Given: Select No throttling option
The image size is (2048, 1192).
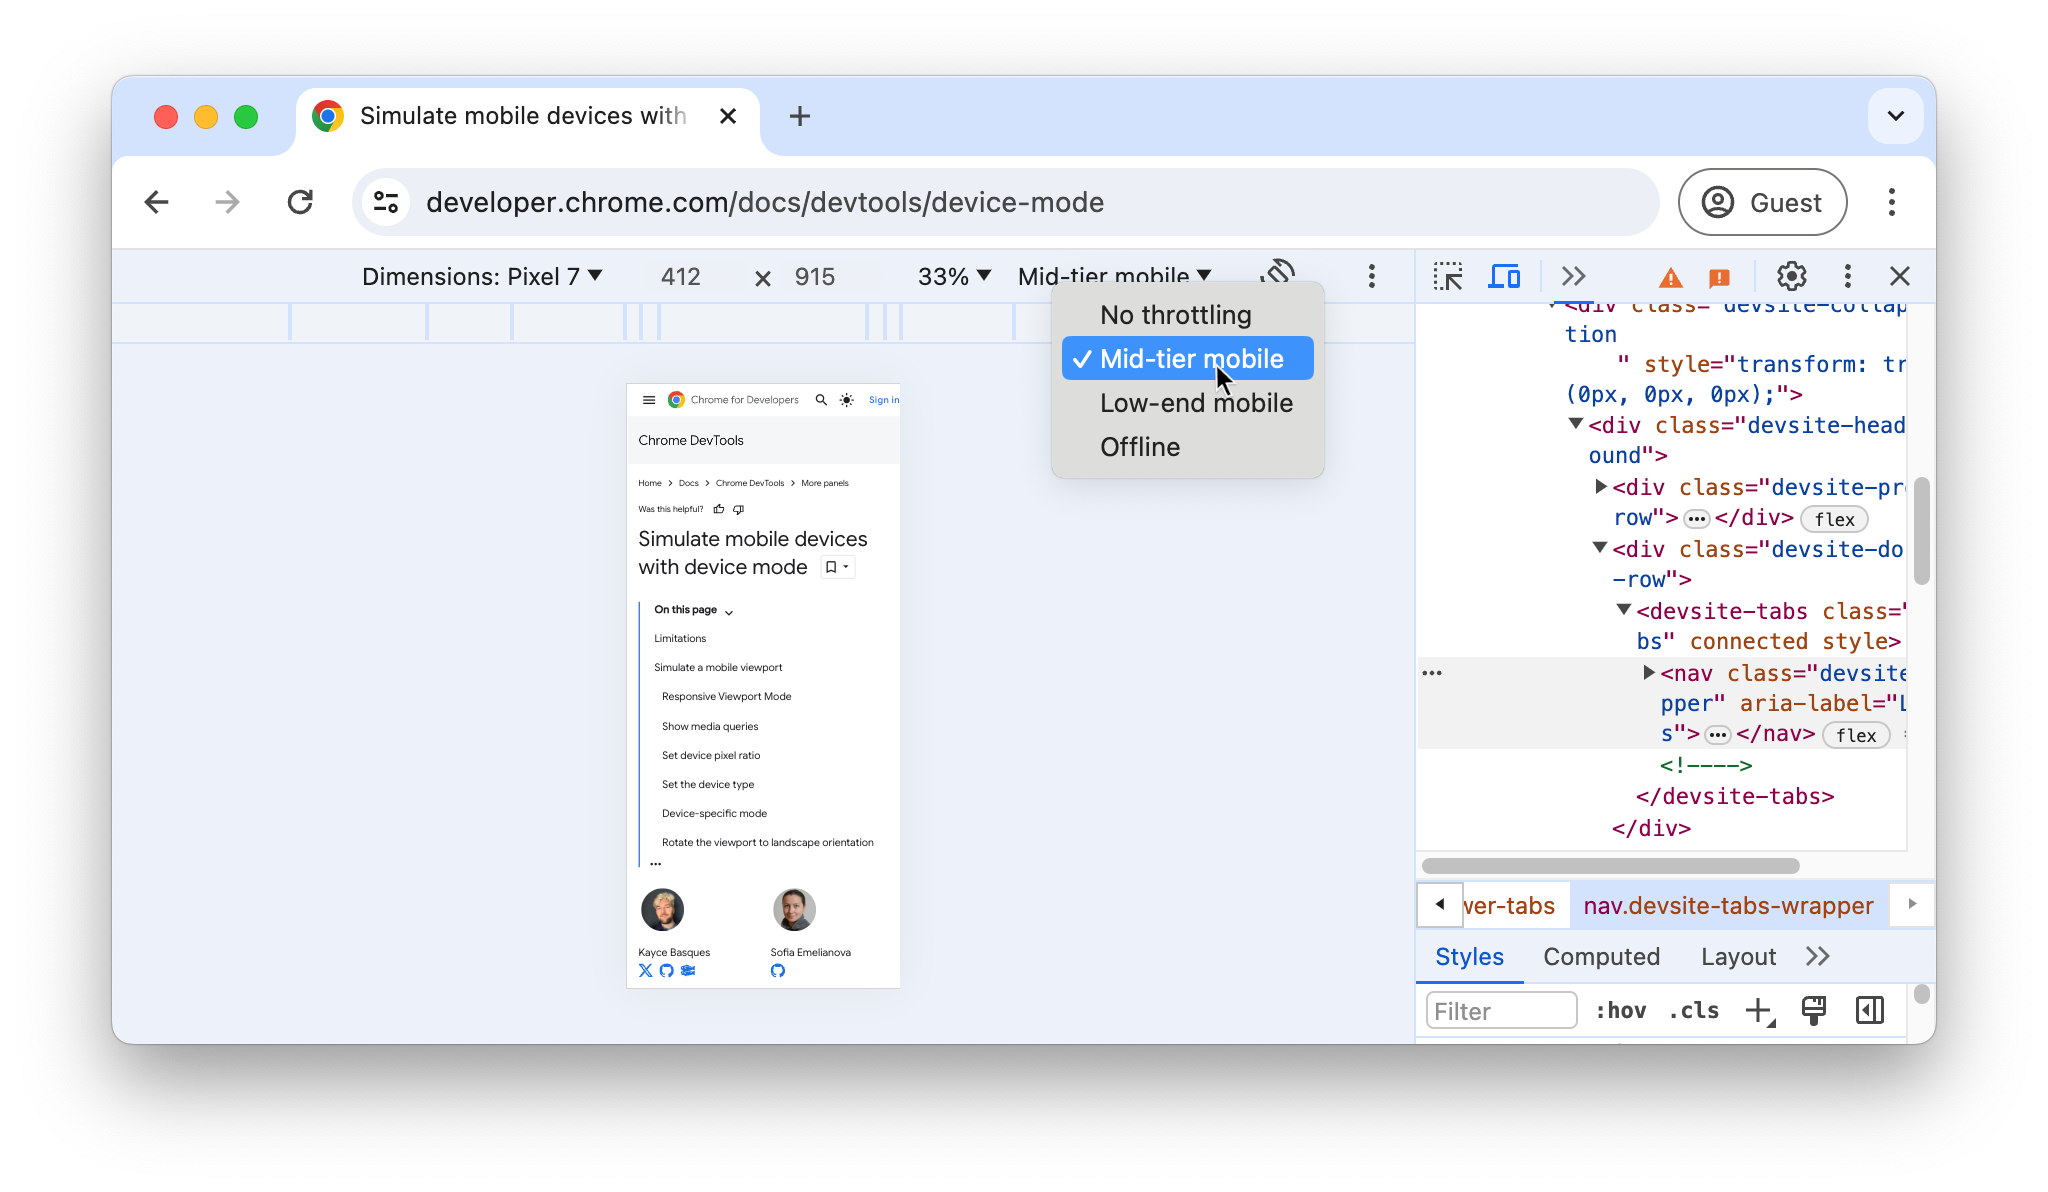Looking at the screenshot, I should click(x=1174, y=314).
